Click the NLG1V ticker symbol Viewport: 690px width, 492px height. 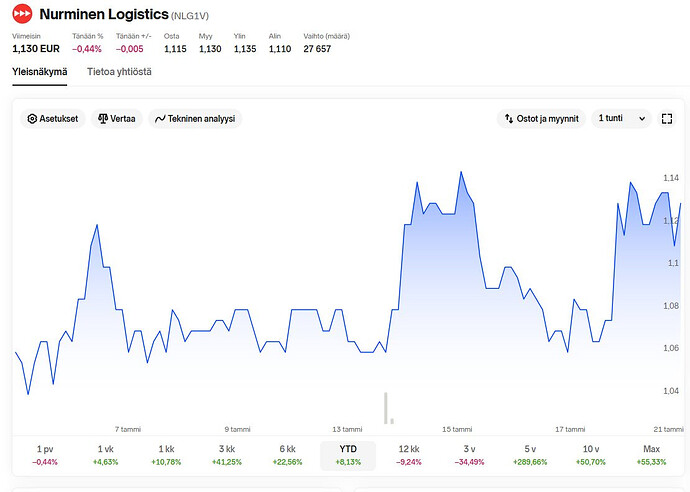190,16
